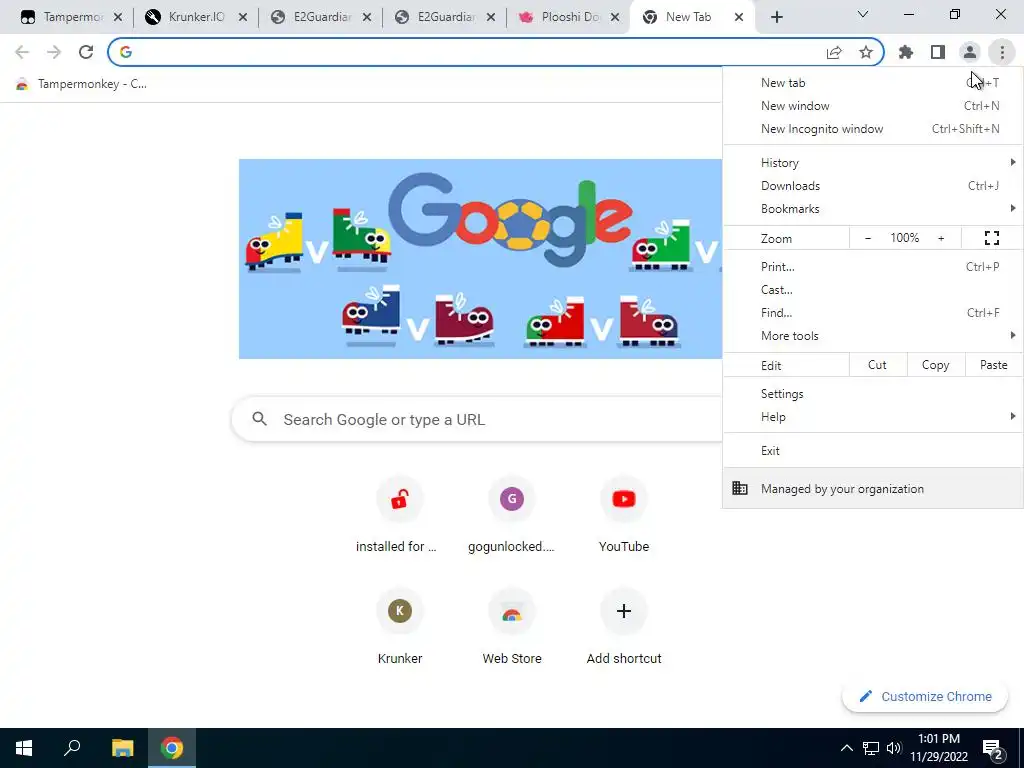Screen dimensions: 1024x768
Task: Open the 'installed for ...' shortcut
Action: [x=400, y=515]
